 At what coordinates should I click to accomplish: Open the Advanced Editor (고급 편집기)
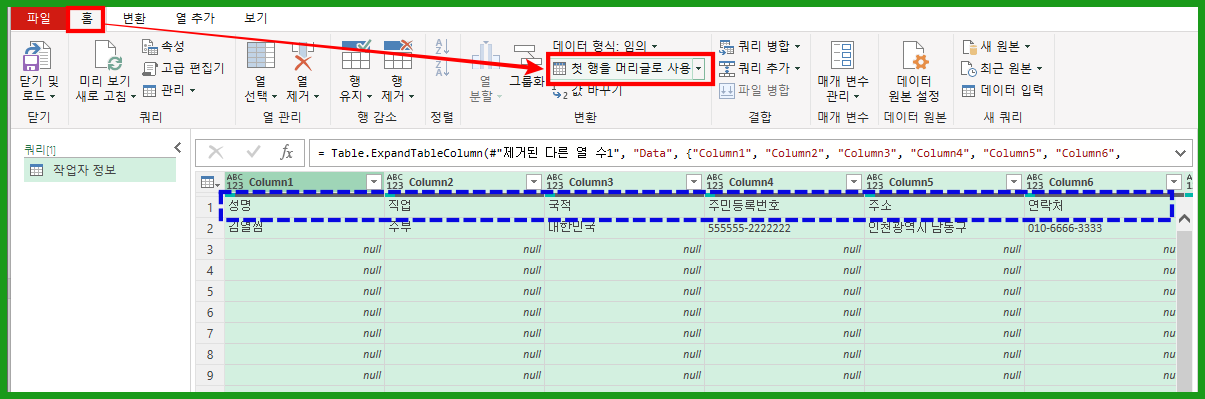pyautogui.click(x=183, y=68)
